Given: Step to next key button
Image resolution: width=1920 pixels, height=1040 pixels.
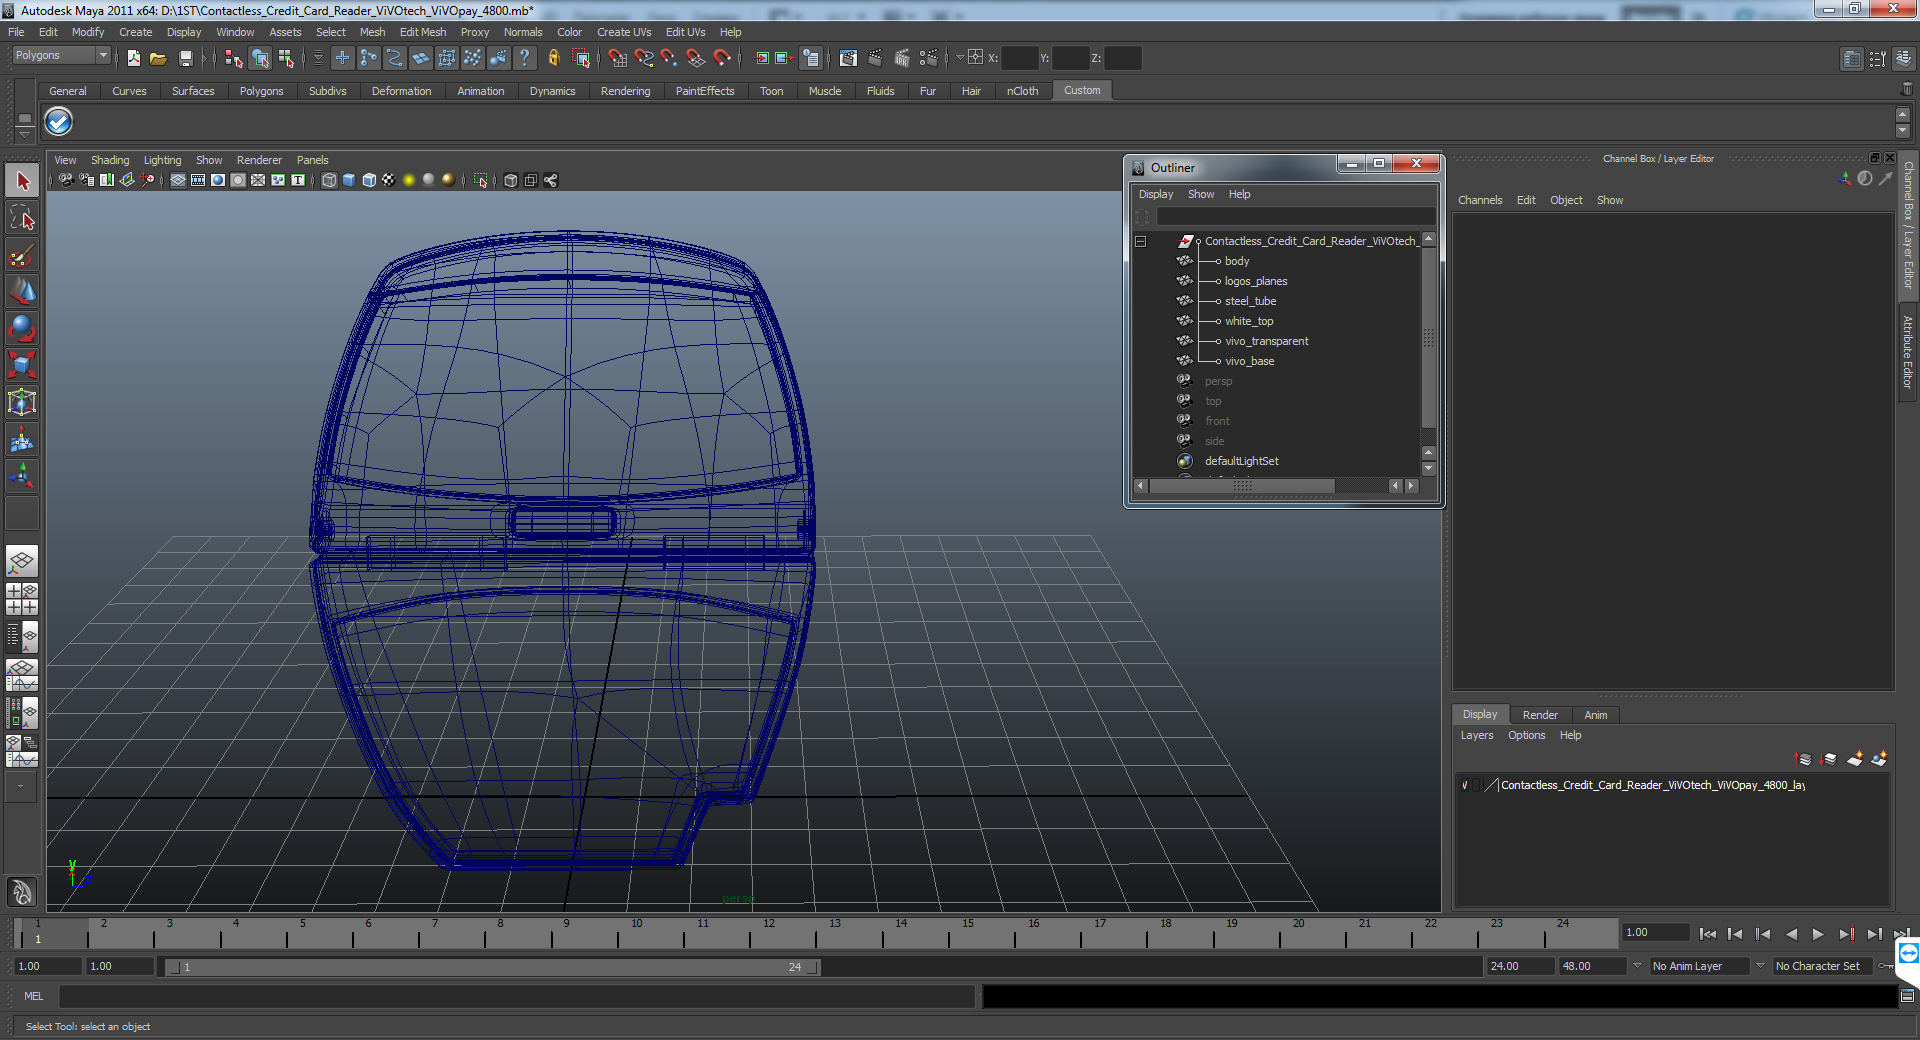Looking at the screenshot, I should point(1846,934).
